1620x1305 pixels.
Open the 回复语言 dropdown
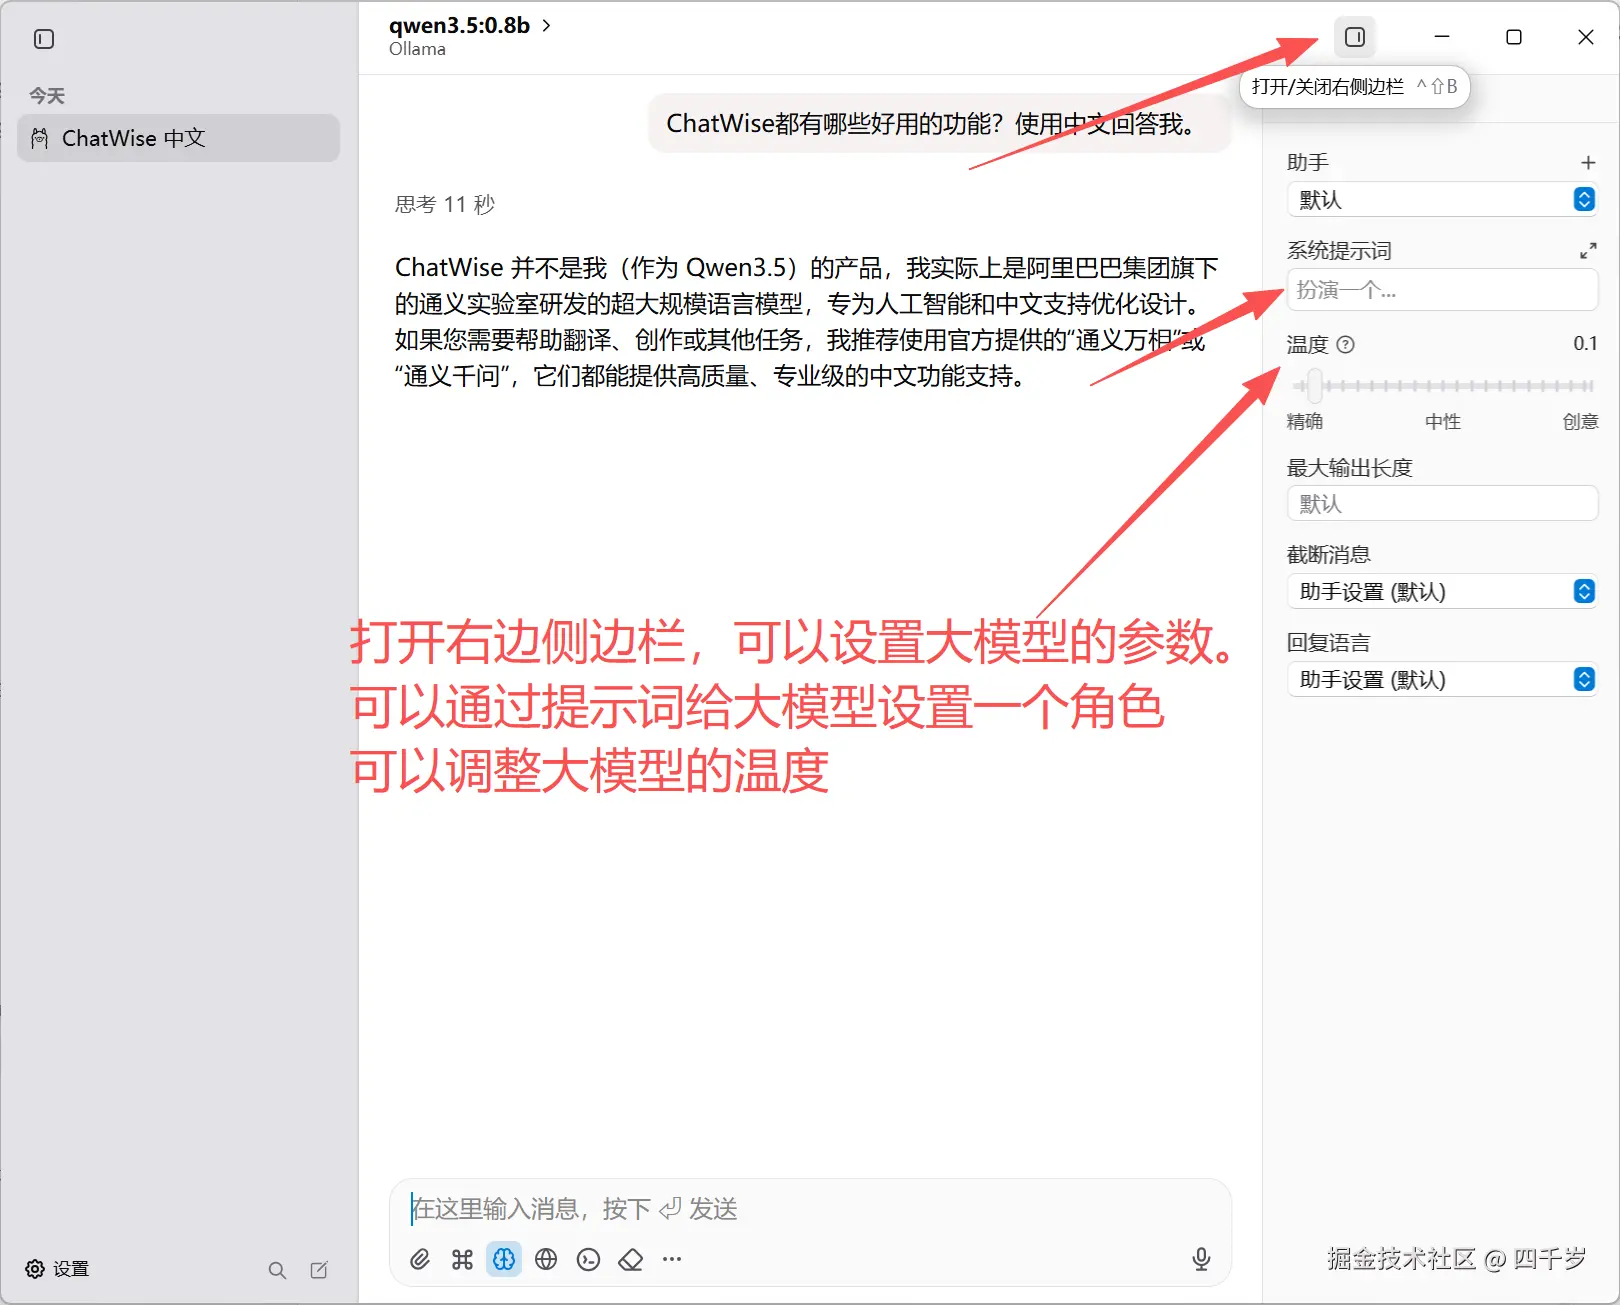click(x=1441, y=679)
